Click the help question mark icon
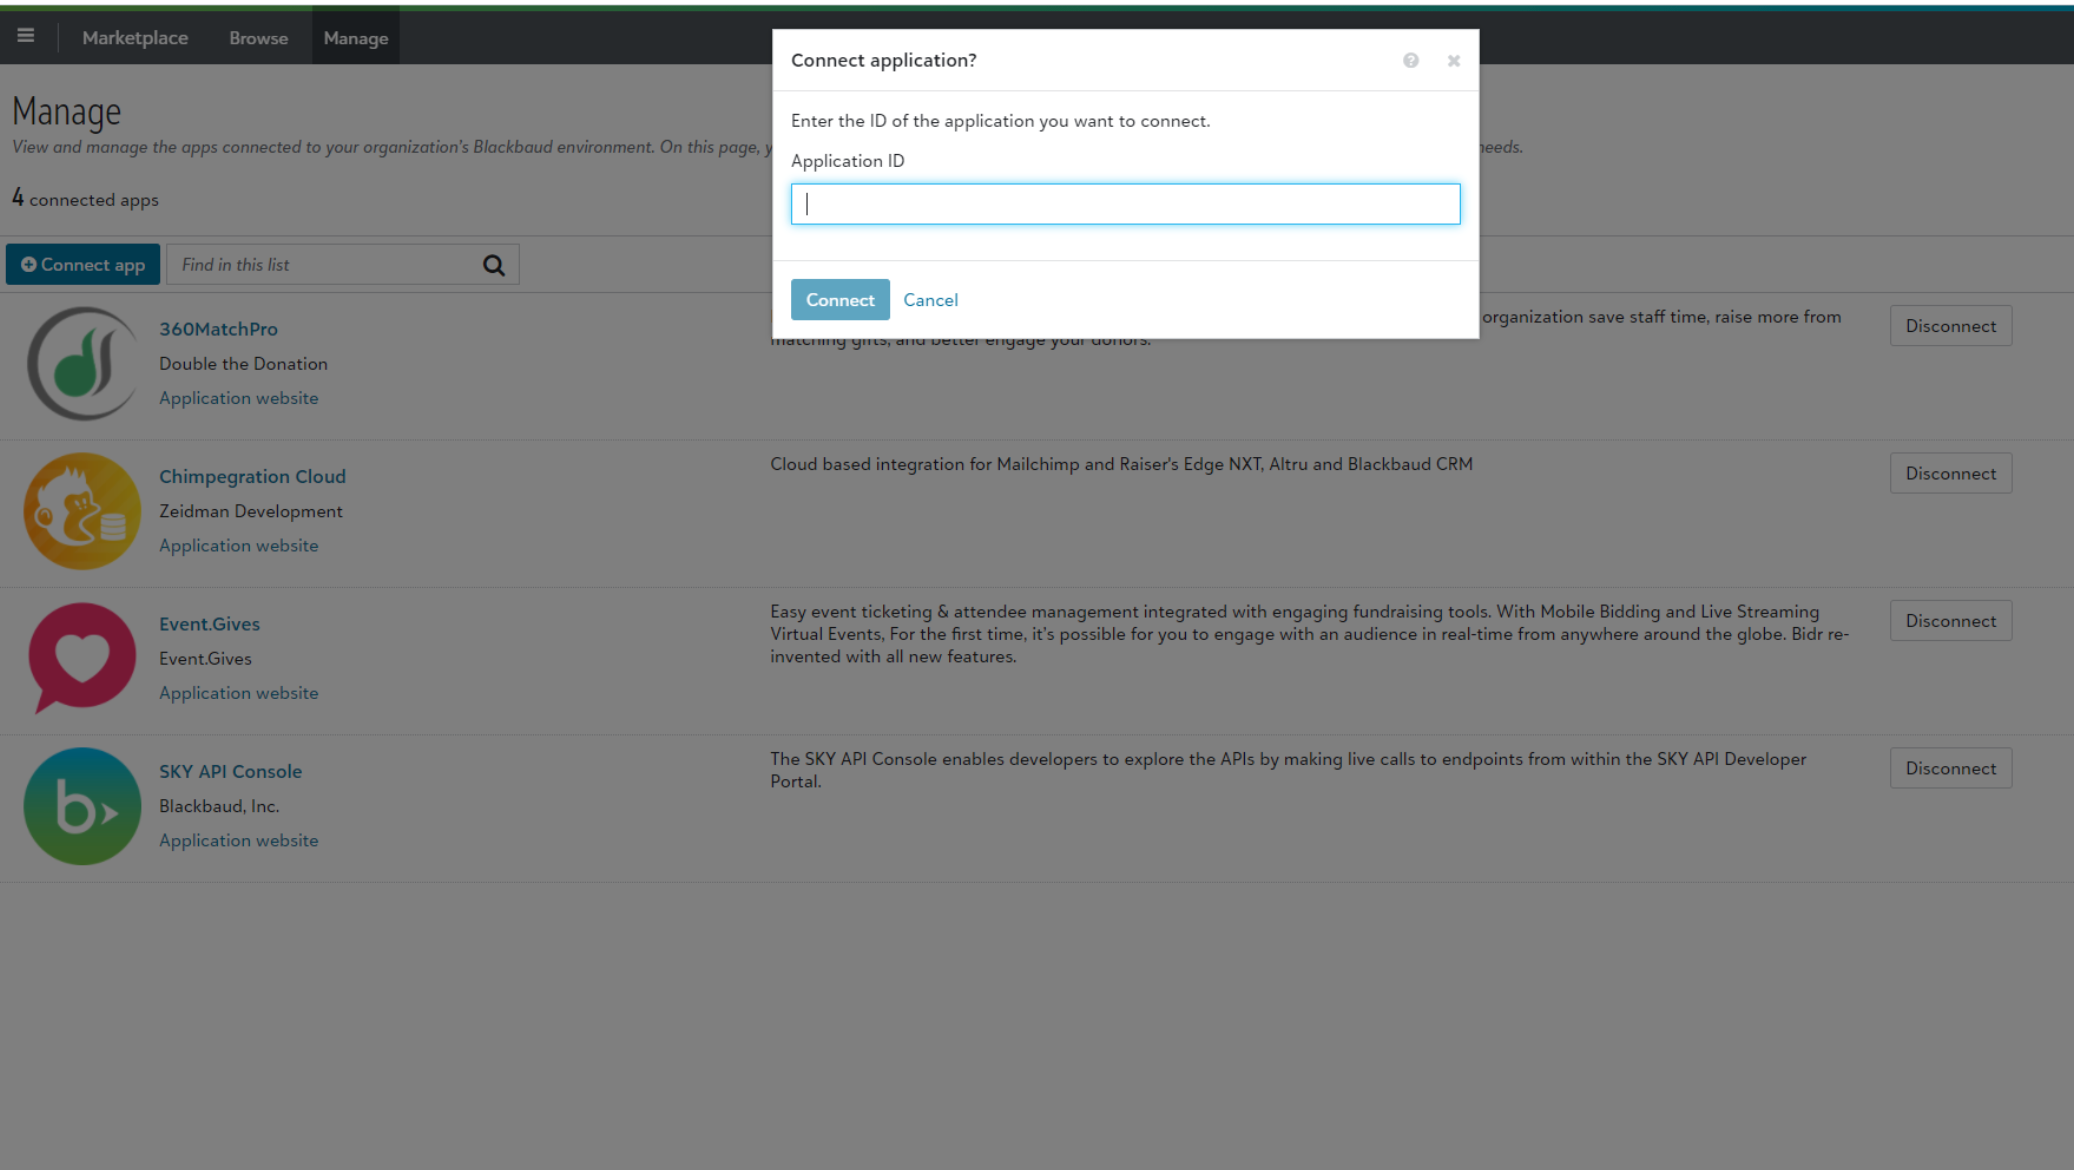 [x=1412, y=60]
